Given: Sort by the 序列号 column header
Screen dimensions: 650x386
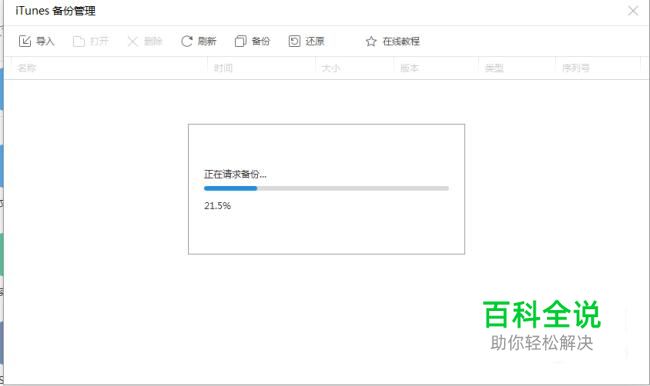Looking at the screenshot, I should (x=575, y=68).
